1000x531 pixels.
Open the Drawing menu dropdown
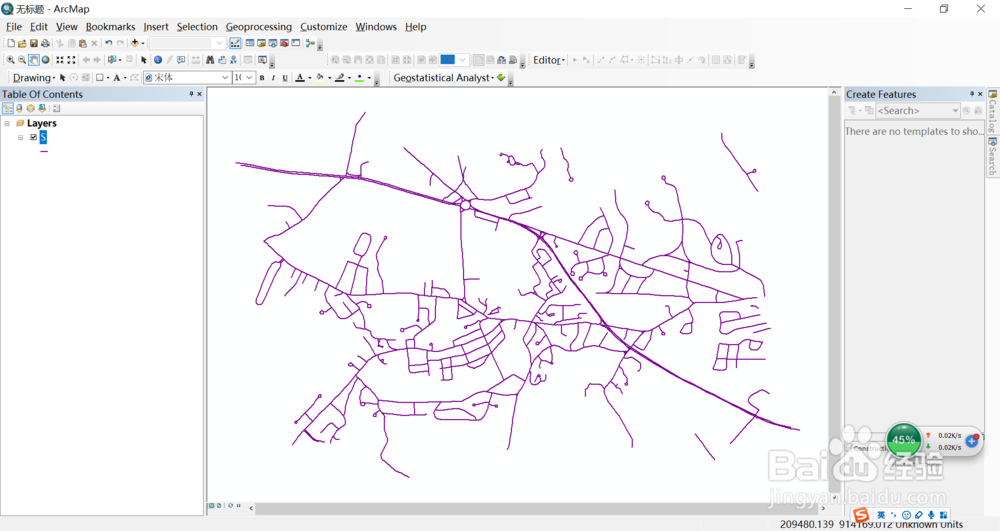(x=34, y=78)
